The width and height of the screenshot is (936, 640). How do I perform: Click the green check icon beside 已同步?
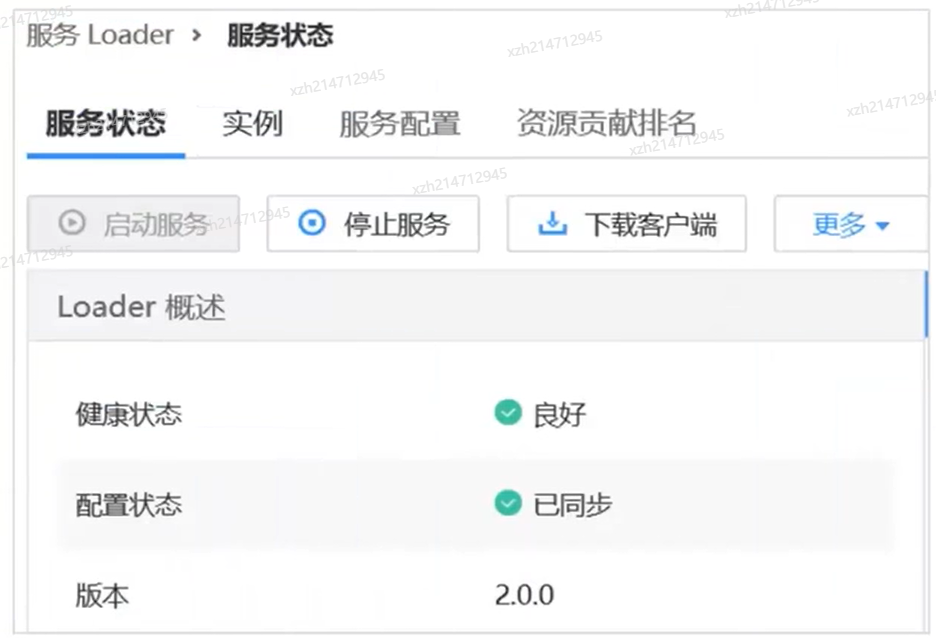[x=508, y=502]
